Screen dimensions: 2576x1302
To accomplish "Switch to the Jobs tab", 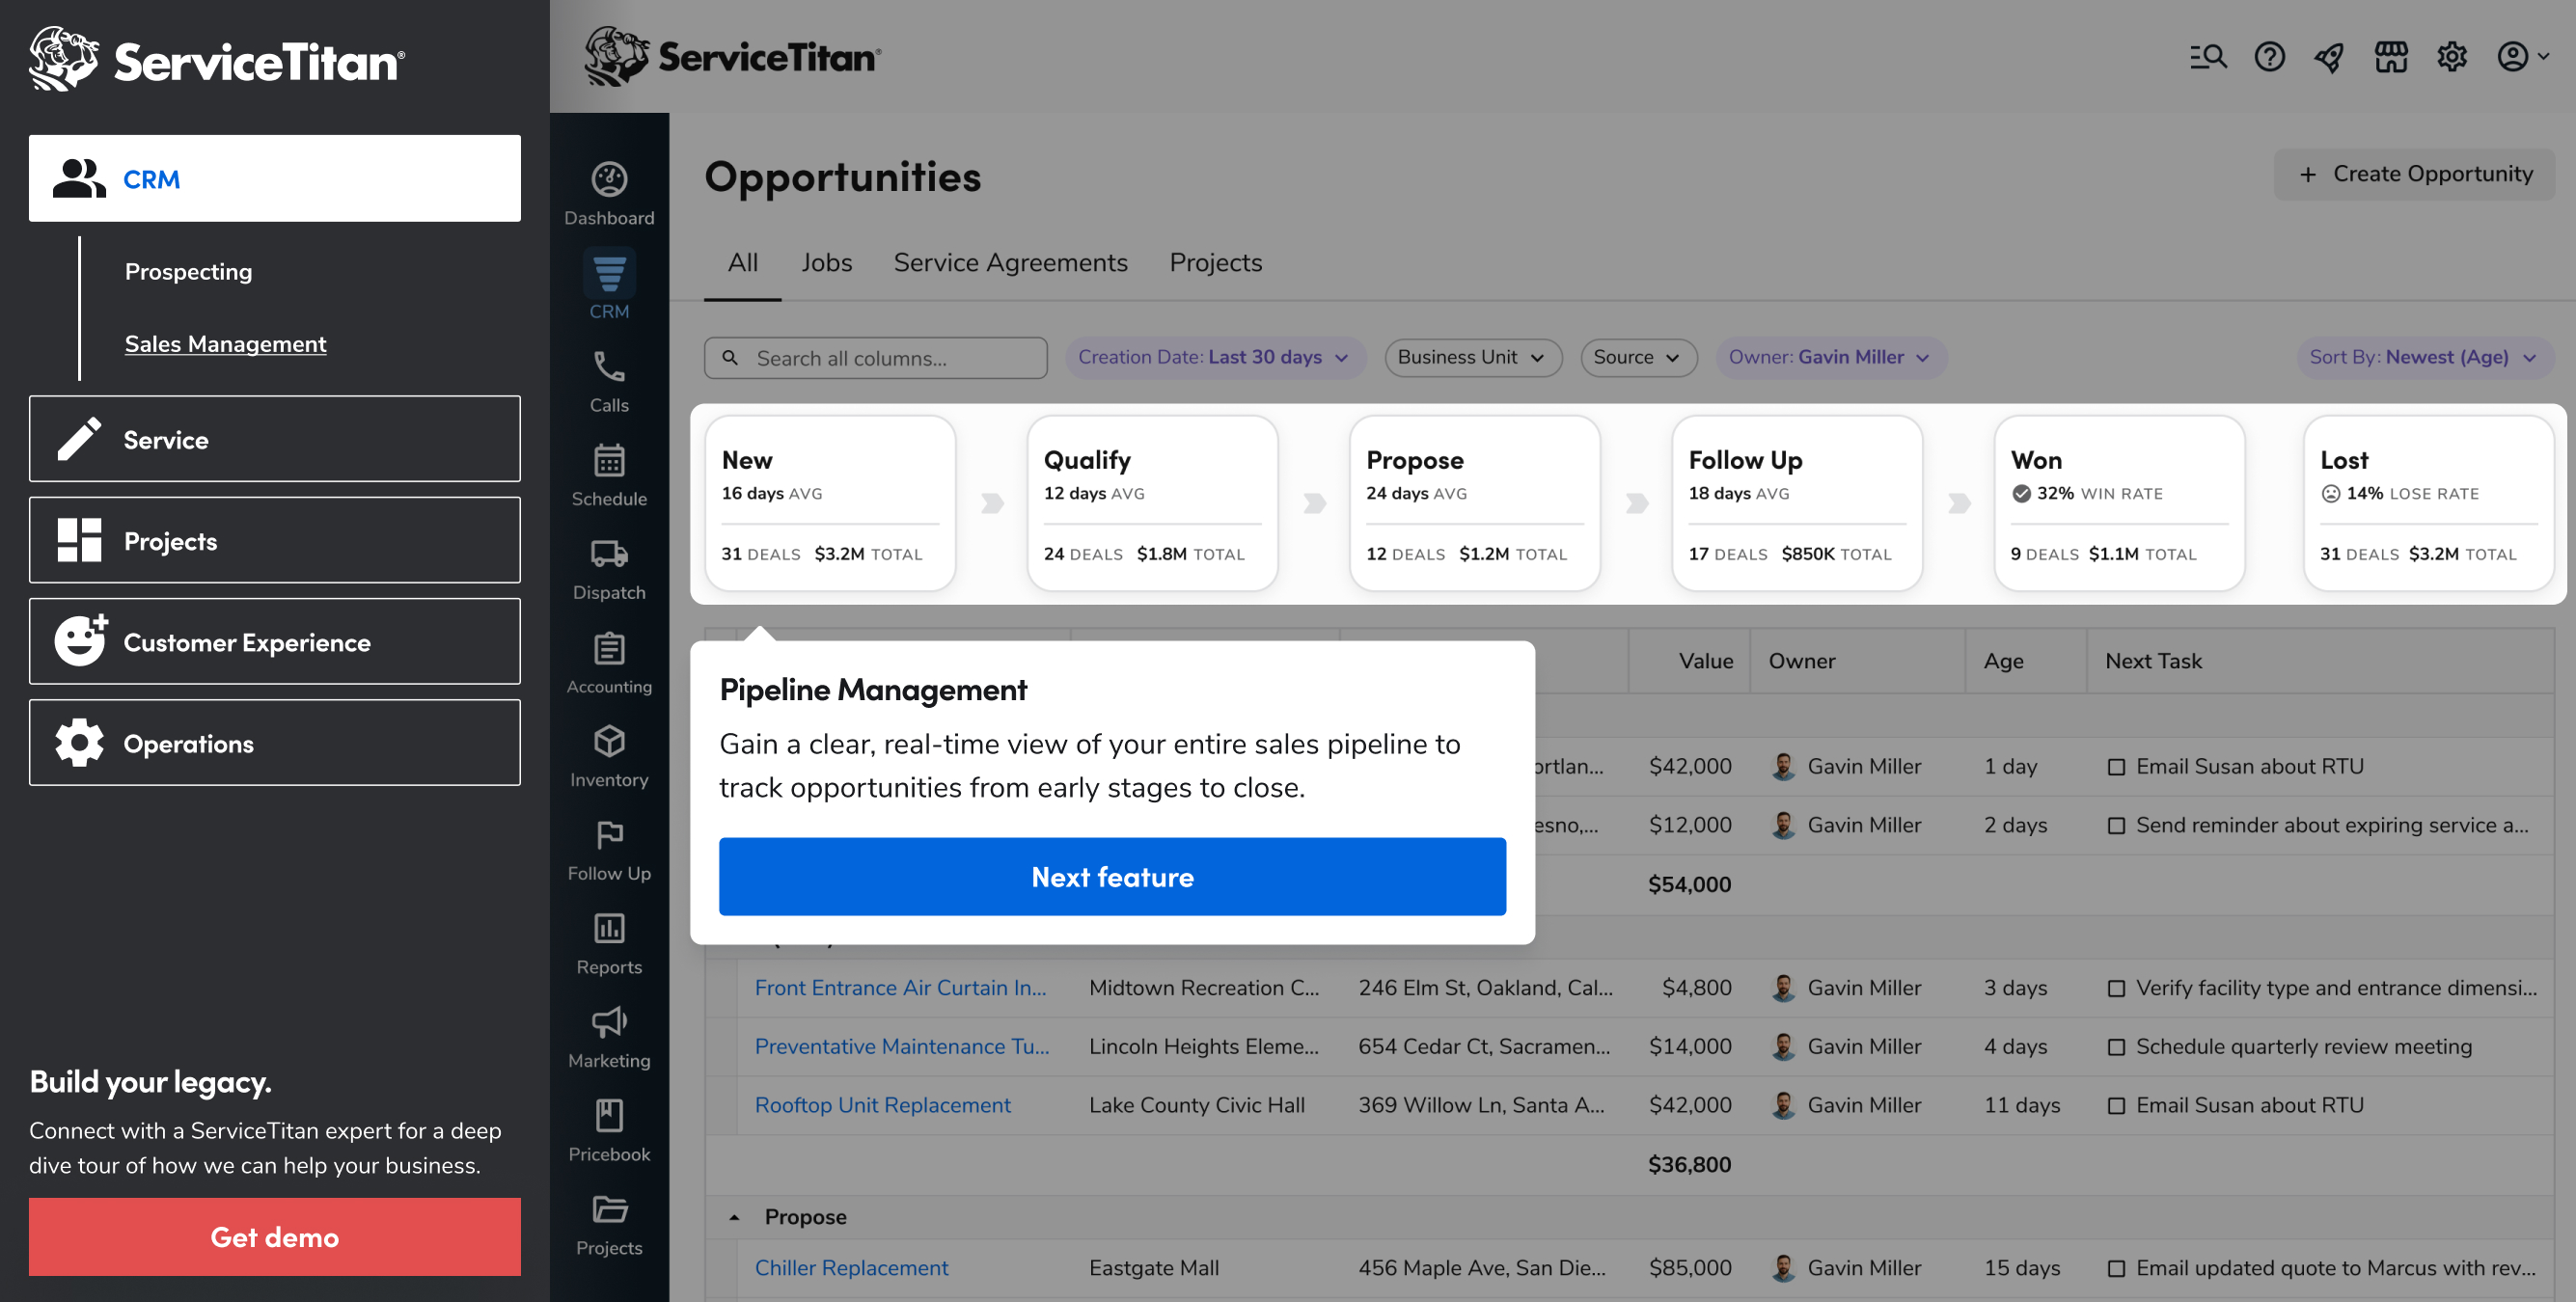I will [x=826, y=262].
